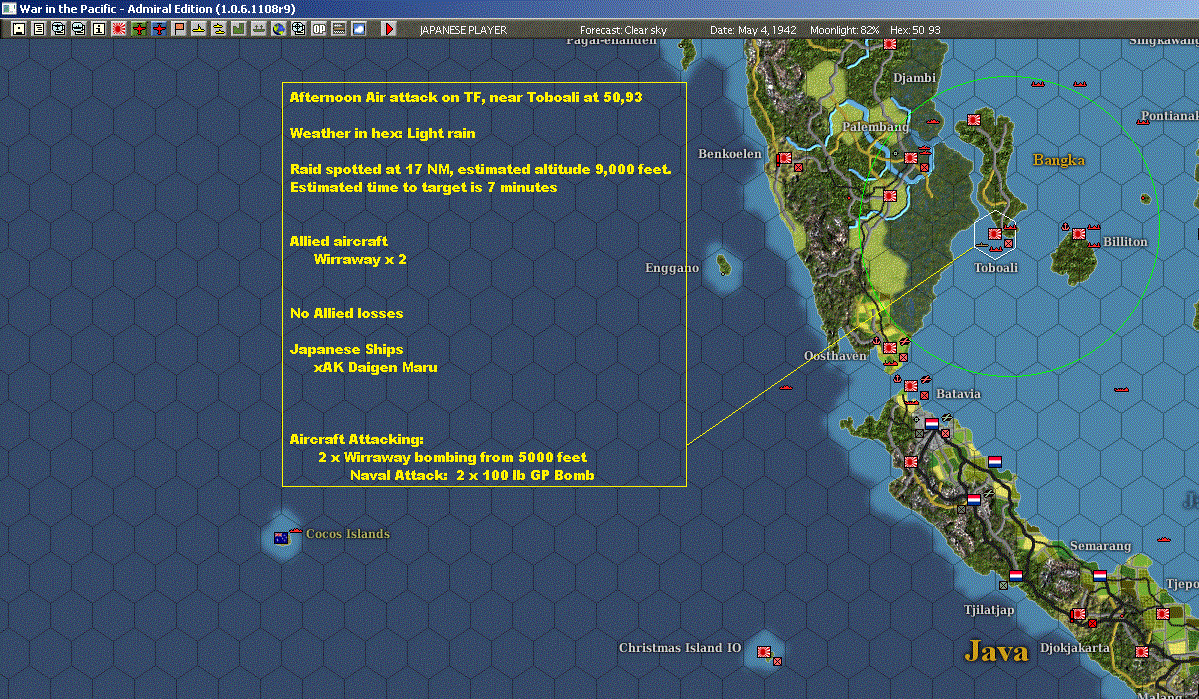Select the Japanese flag base at Toboali

995,234
